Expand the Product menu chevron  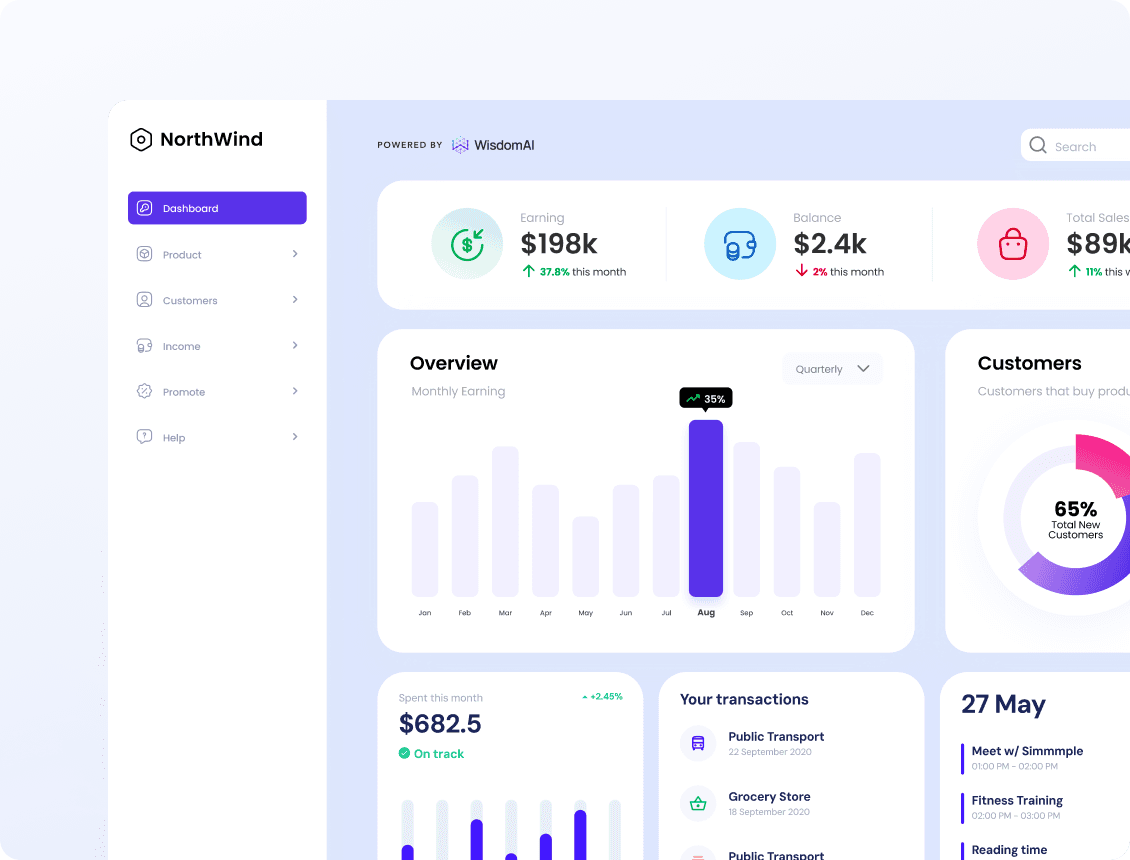pos(295,254)
